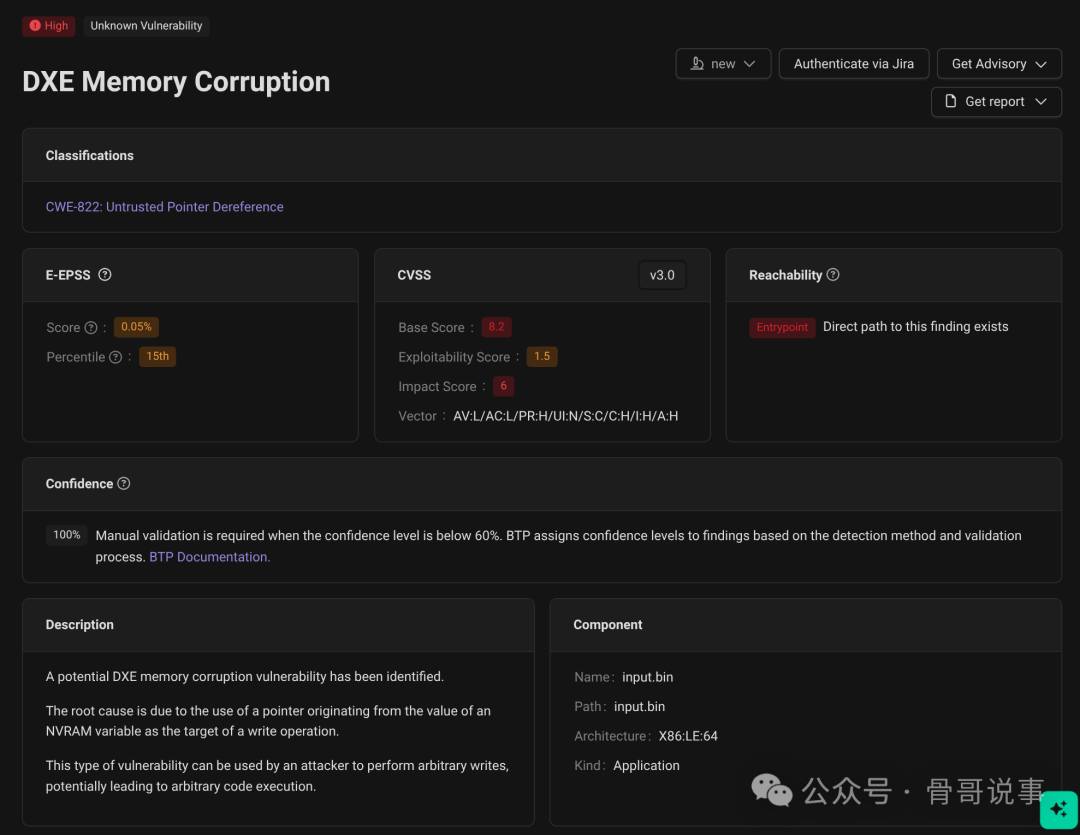The width and height of the screenshot is (1080, 835).
Task: Click the document icon in Get report
Action: [x=951, y=102]
